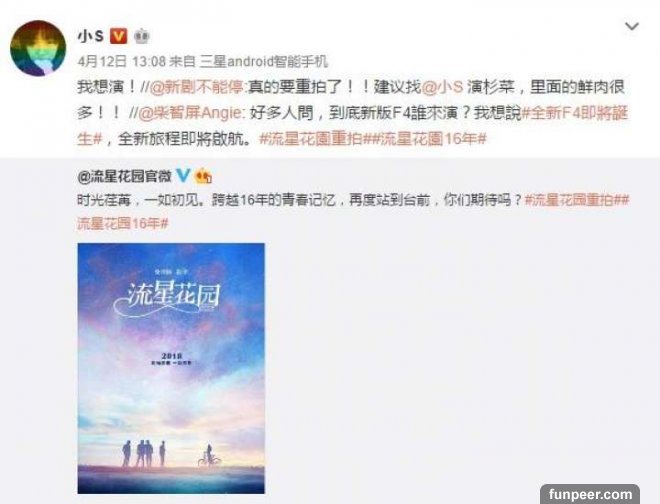This screenshot has width=660, height=504.
Task: Open traditional hashtag #流星花園16年# in top post
Action: (429, 139)
